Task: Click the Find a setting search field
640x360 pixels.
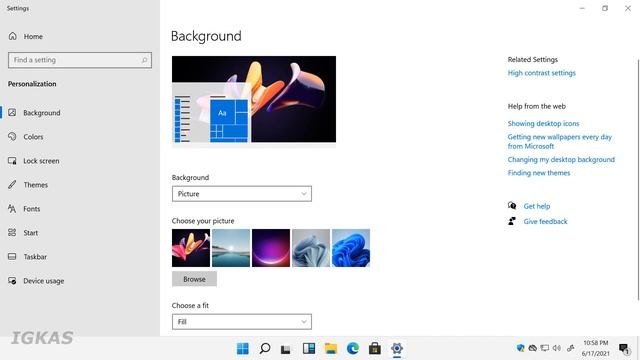Action: (x=80, y=60)
